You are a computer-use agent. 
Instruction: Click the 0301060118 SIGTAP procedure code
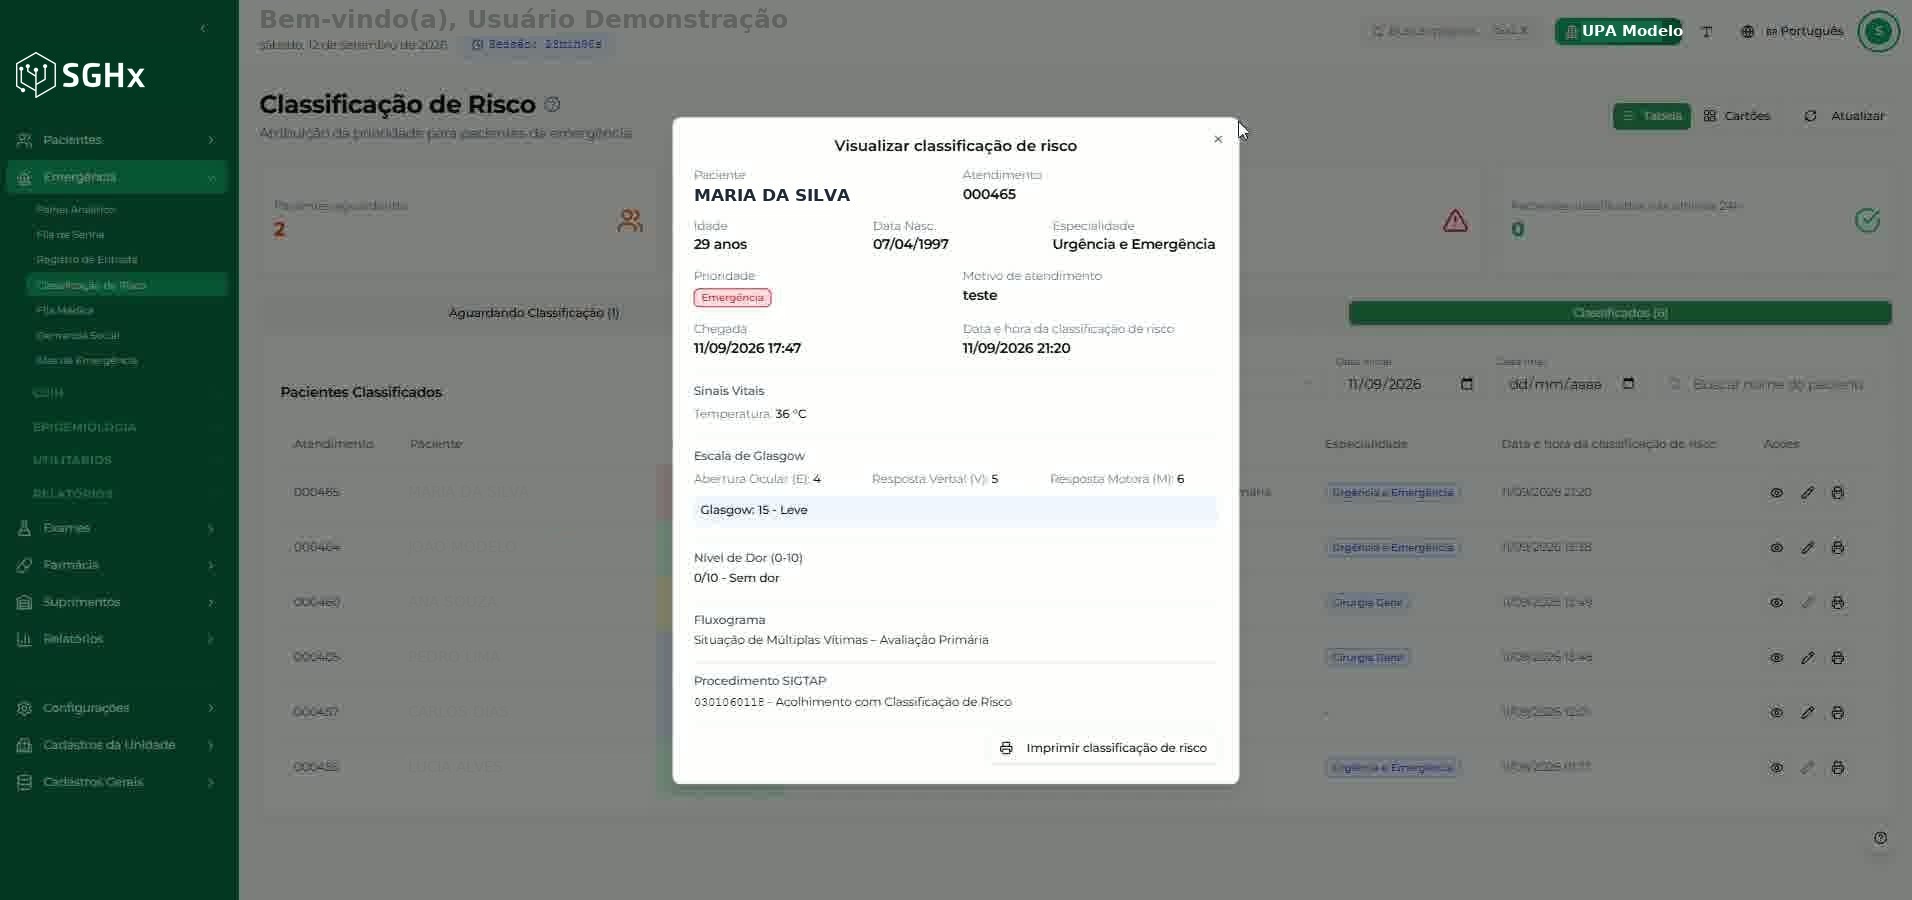click(x=729, y=702)
